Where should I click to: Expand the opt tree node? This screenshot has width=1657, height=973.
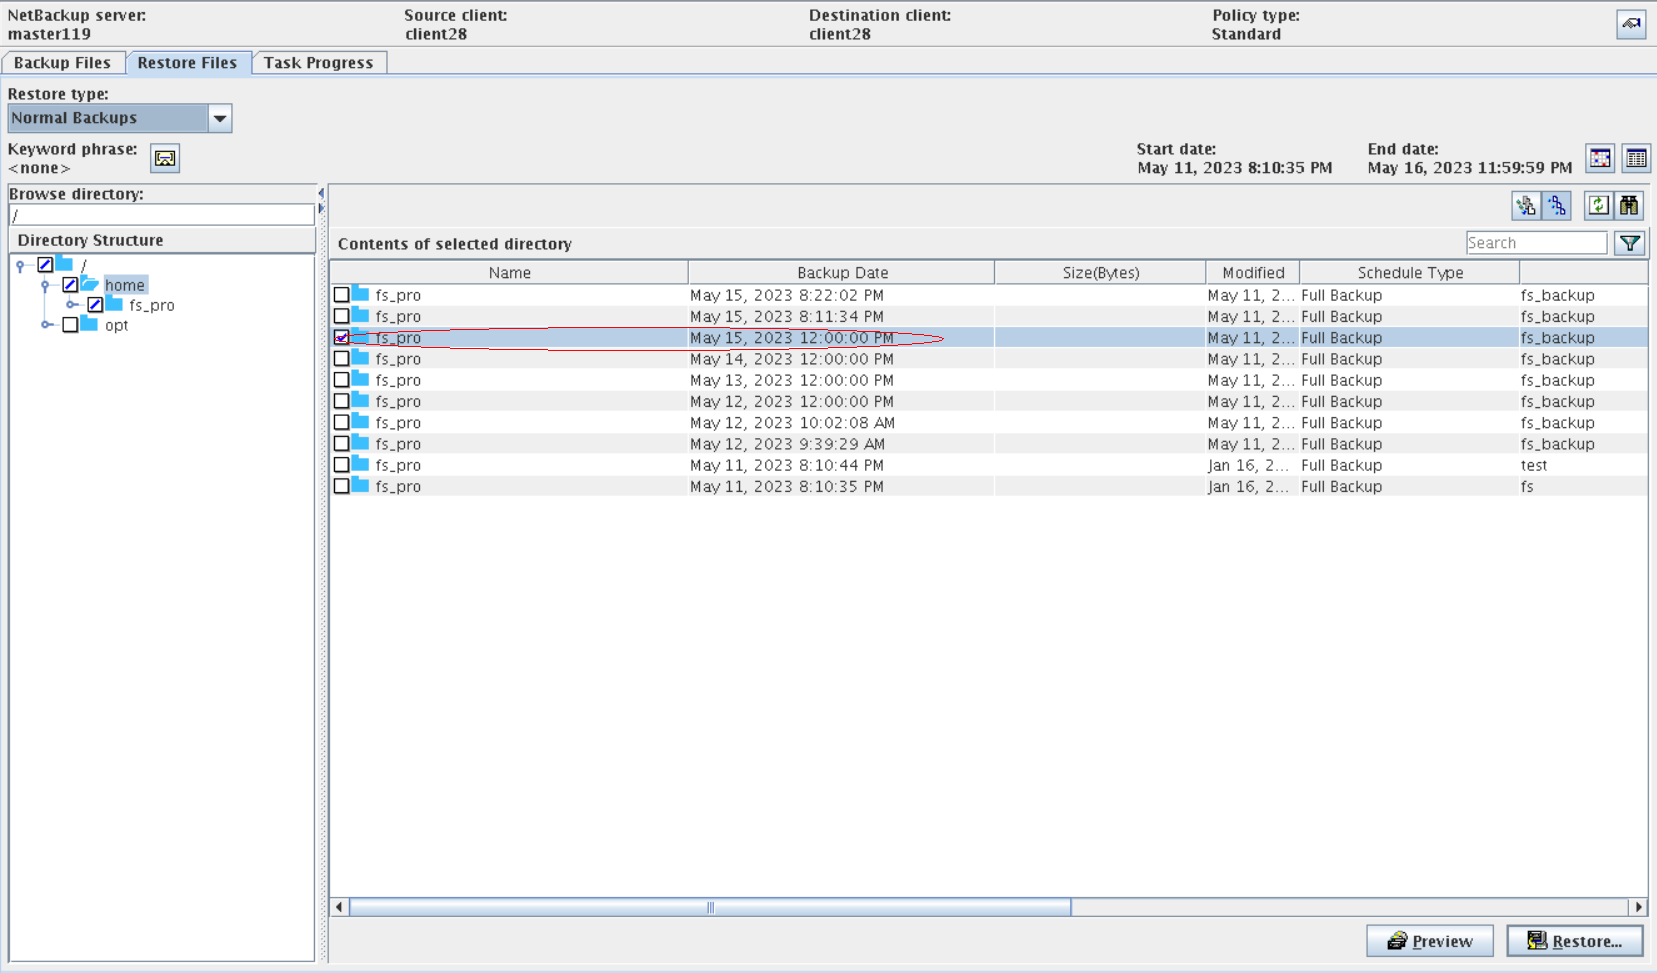point(46,325)
